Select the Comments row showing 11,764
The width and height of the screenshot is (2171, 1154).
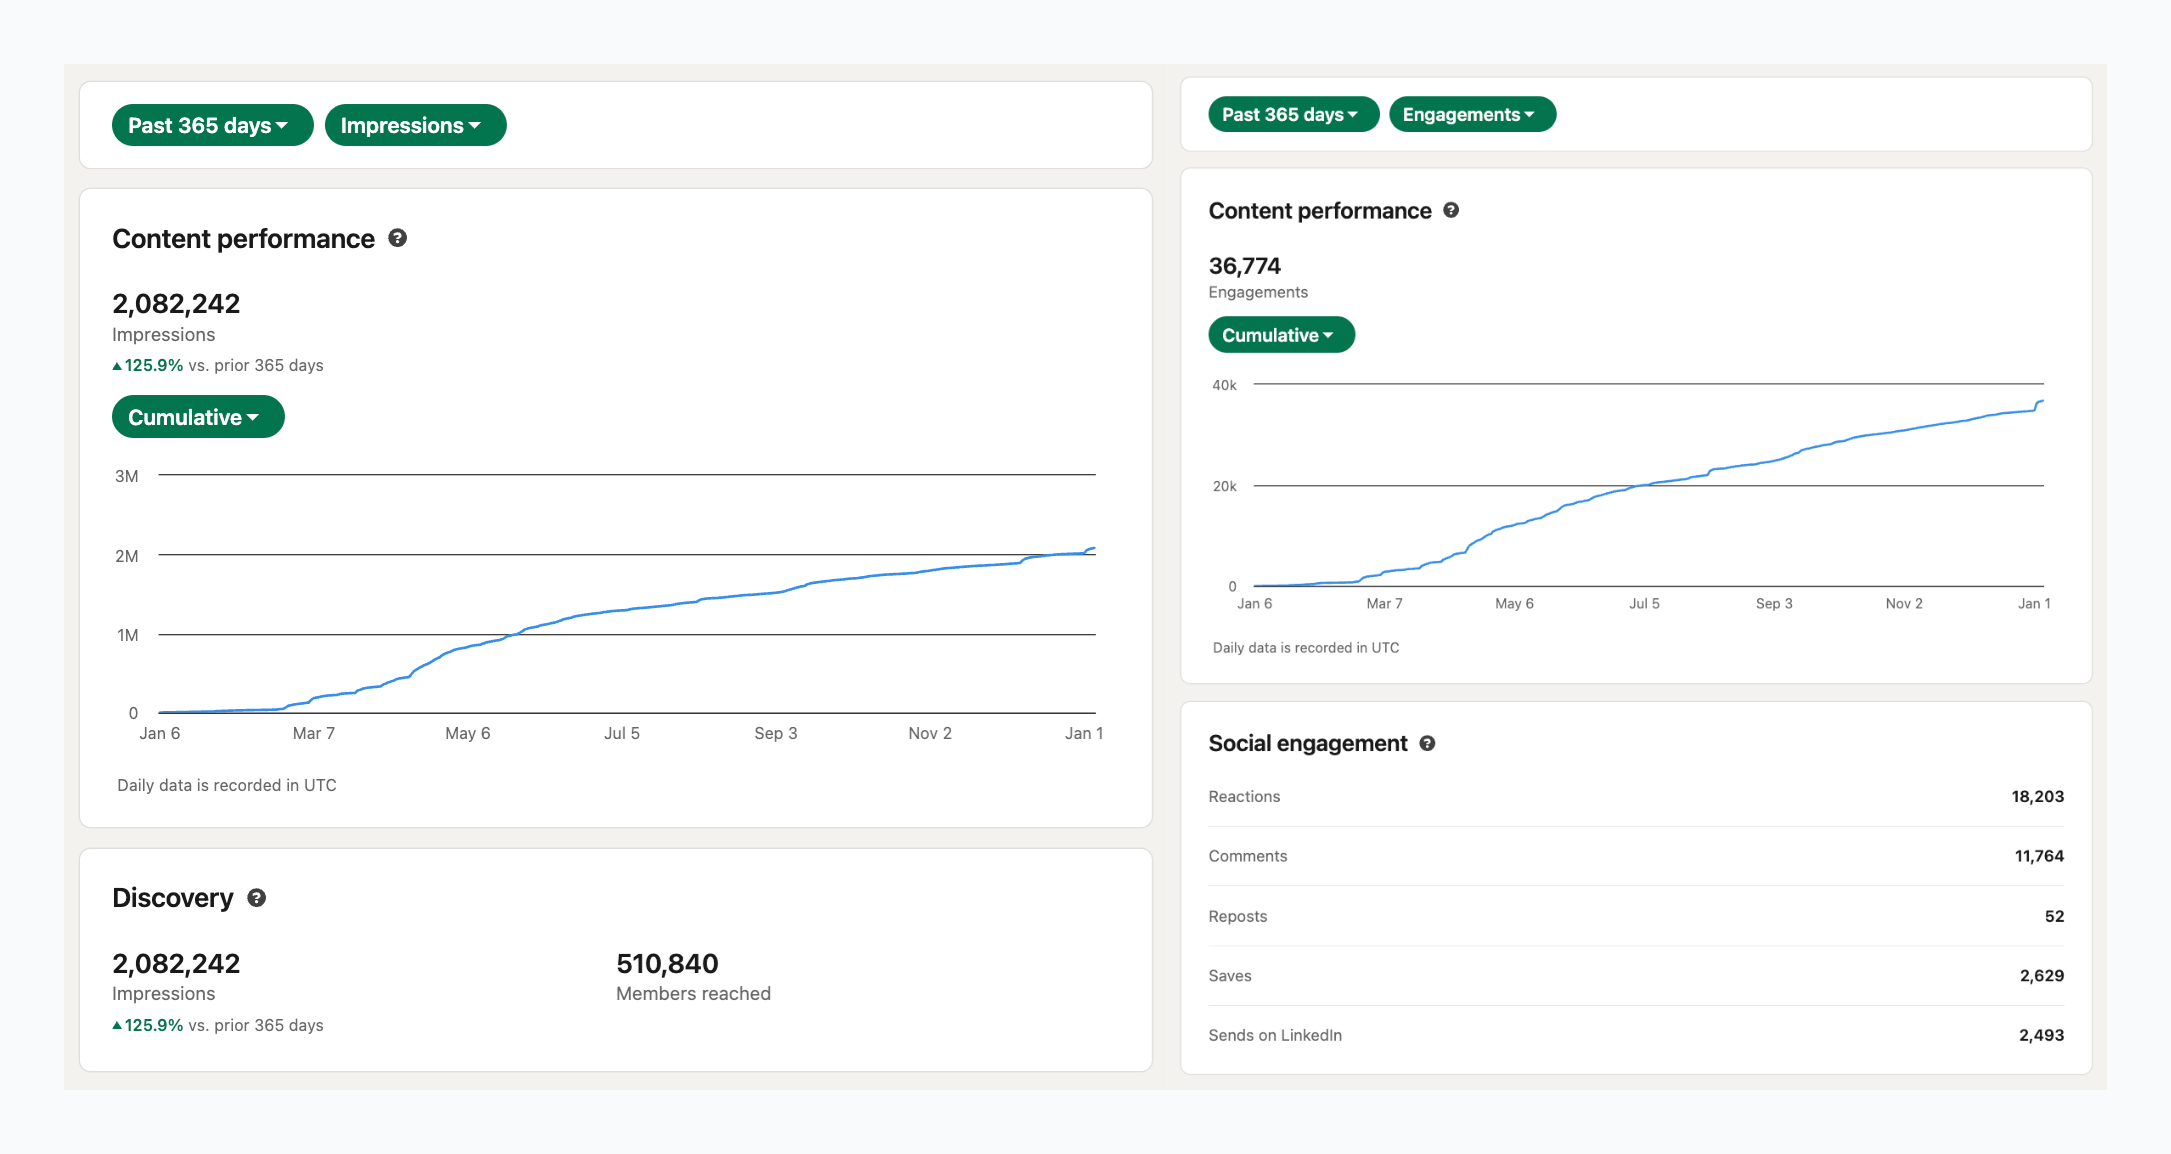point(1635,856)
